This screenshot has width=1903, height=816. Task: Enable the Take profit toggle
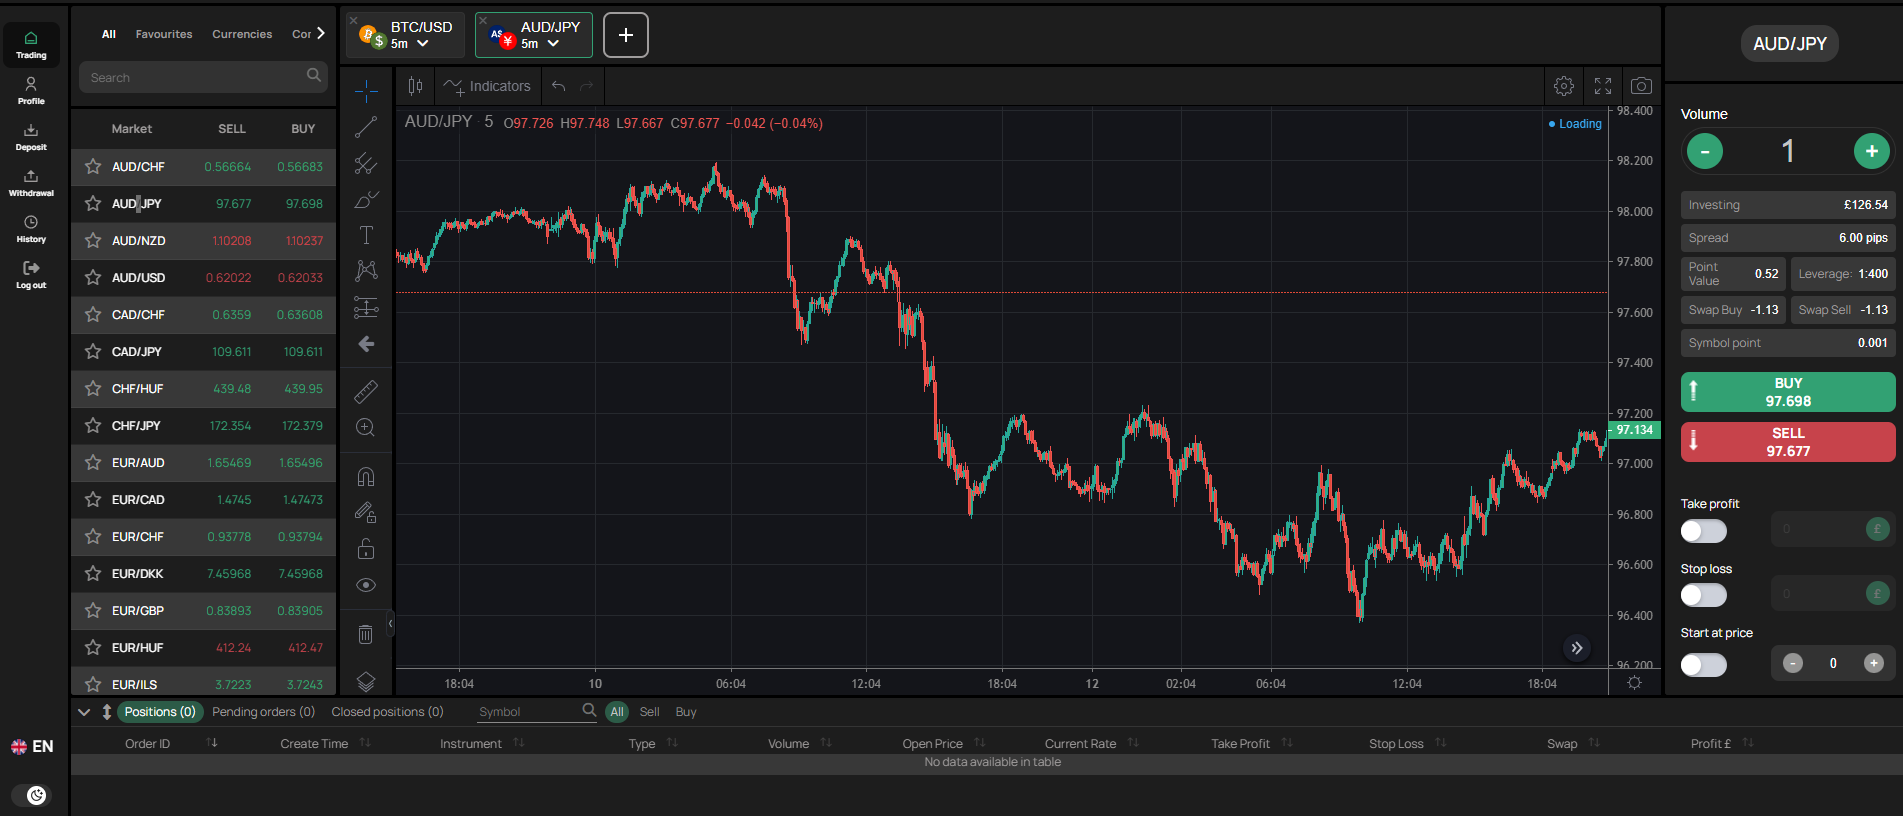click(1703, 531)
